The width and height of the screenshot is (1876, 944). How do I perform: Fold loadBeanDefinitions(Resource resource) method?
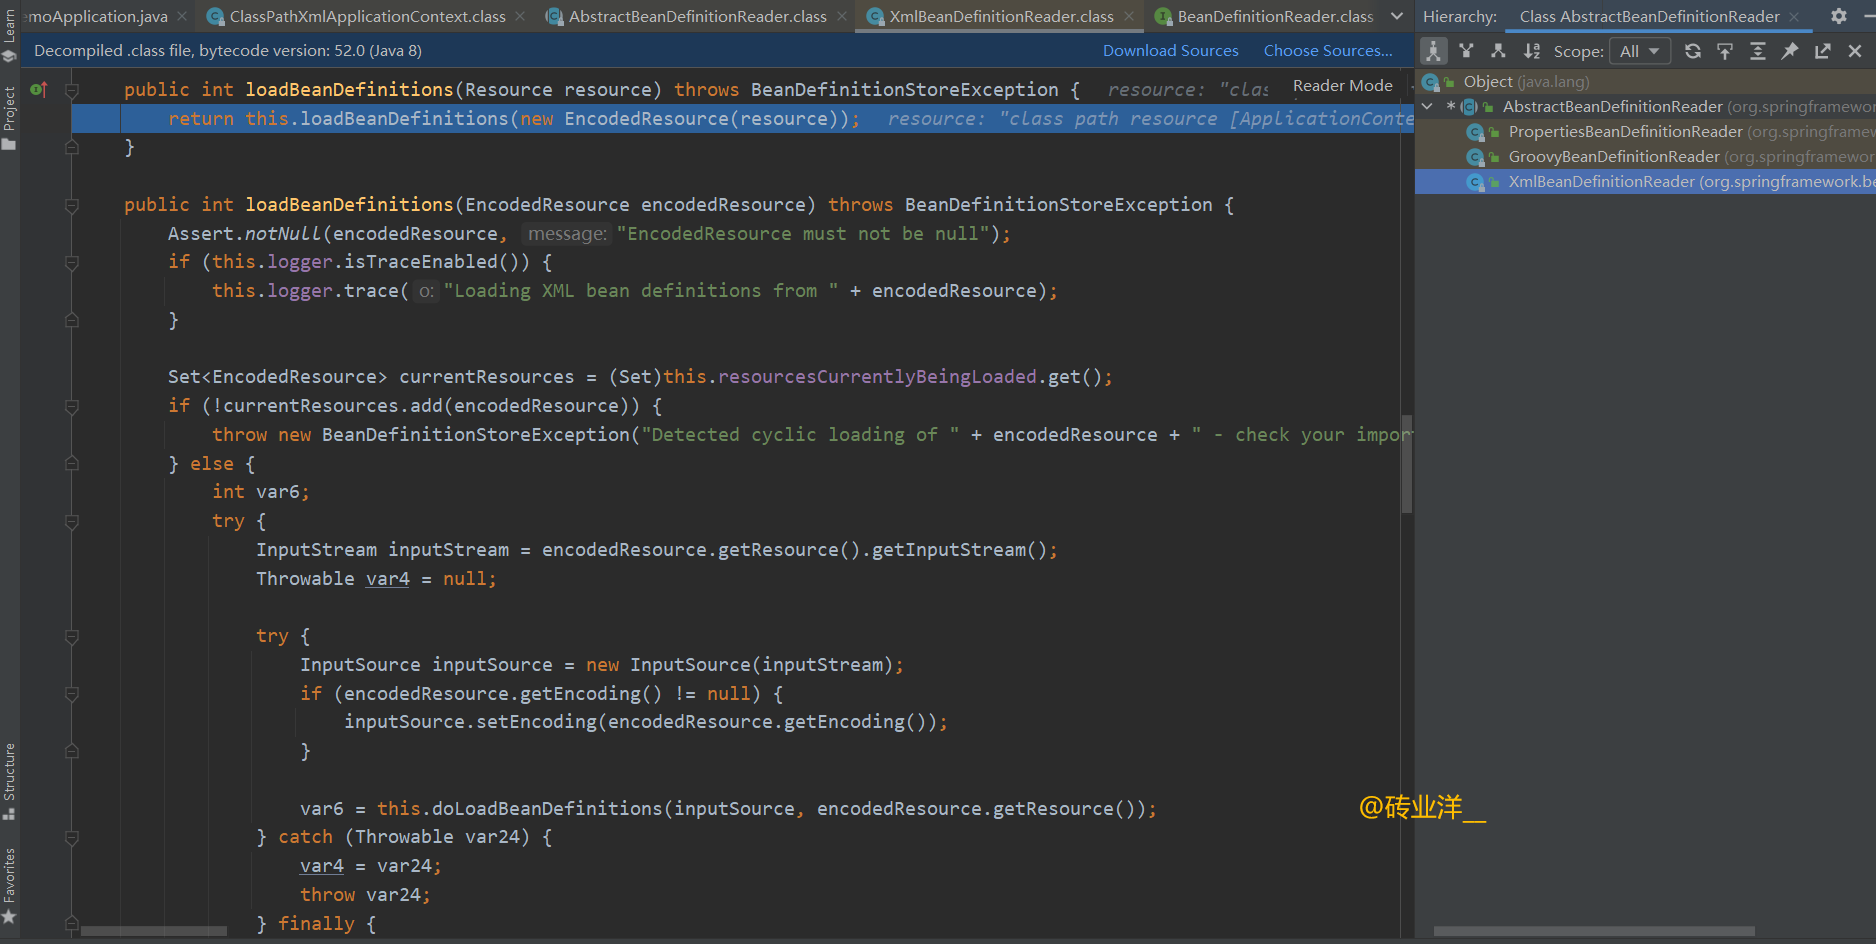[x=72, y=90]
